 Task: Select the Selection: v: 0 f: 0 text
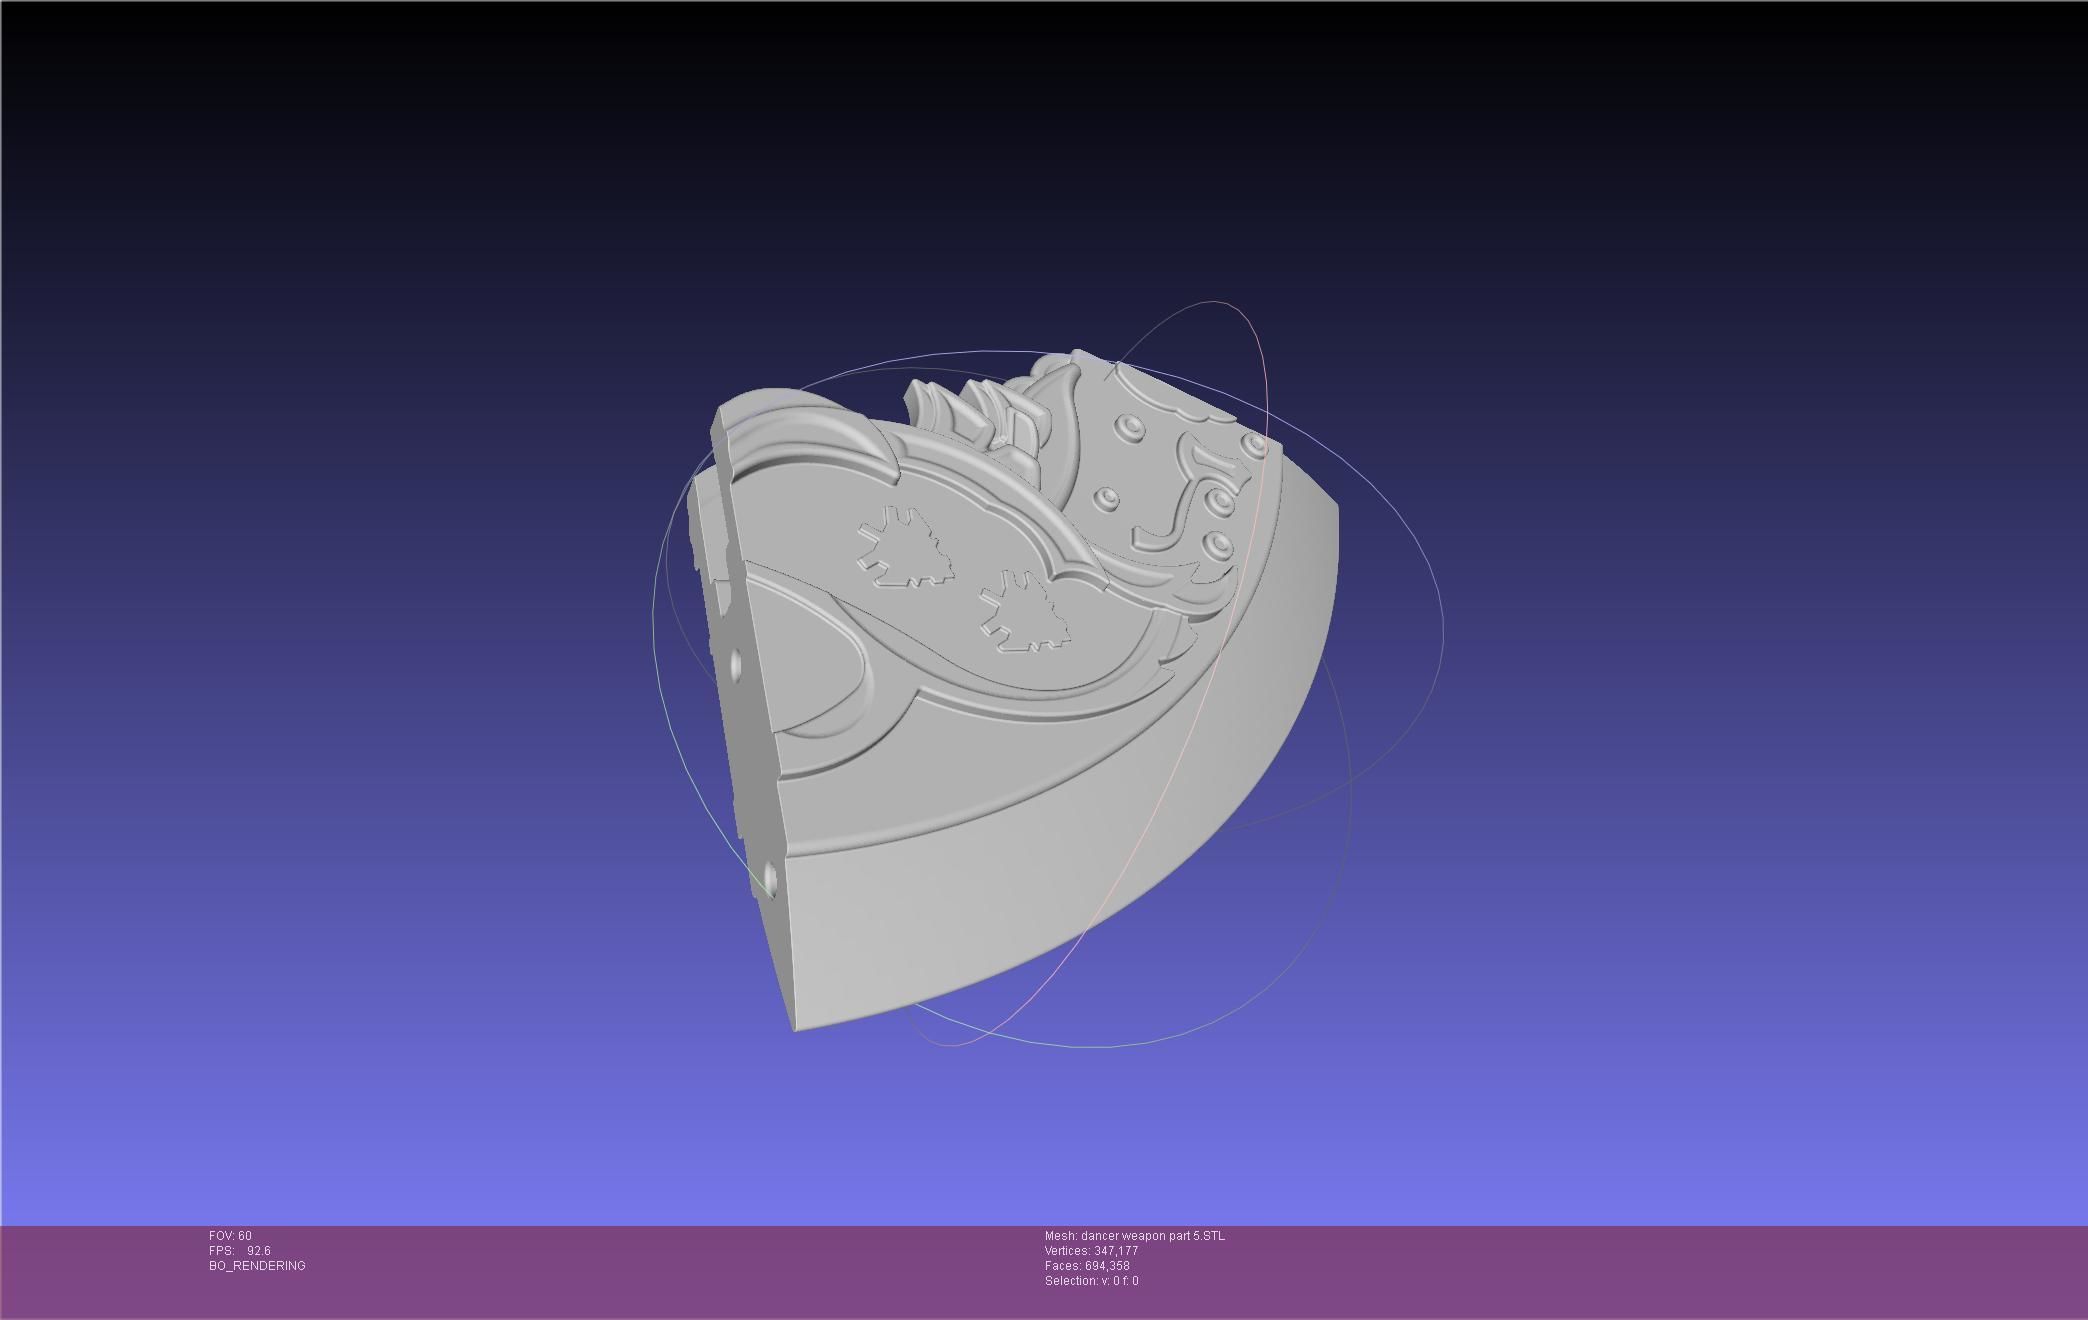1091,1281
